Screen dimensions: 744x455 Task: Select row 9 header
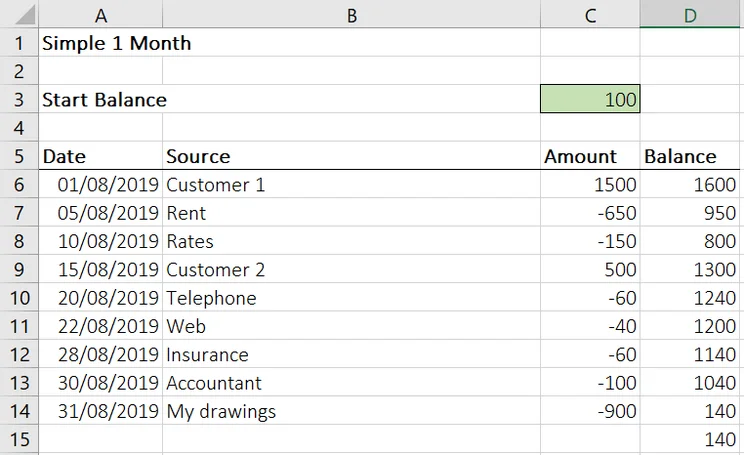click(x=19, y=269)
